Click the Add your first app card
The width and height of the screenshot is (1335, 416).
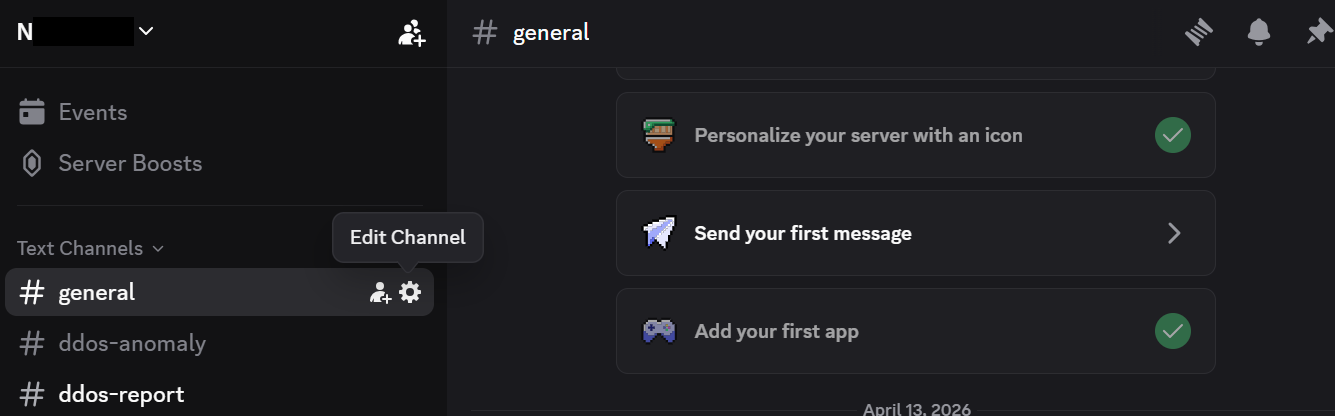(x=776, y=331)
